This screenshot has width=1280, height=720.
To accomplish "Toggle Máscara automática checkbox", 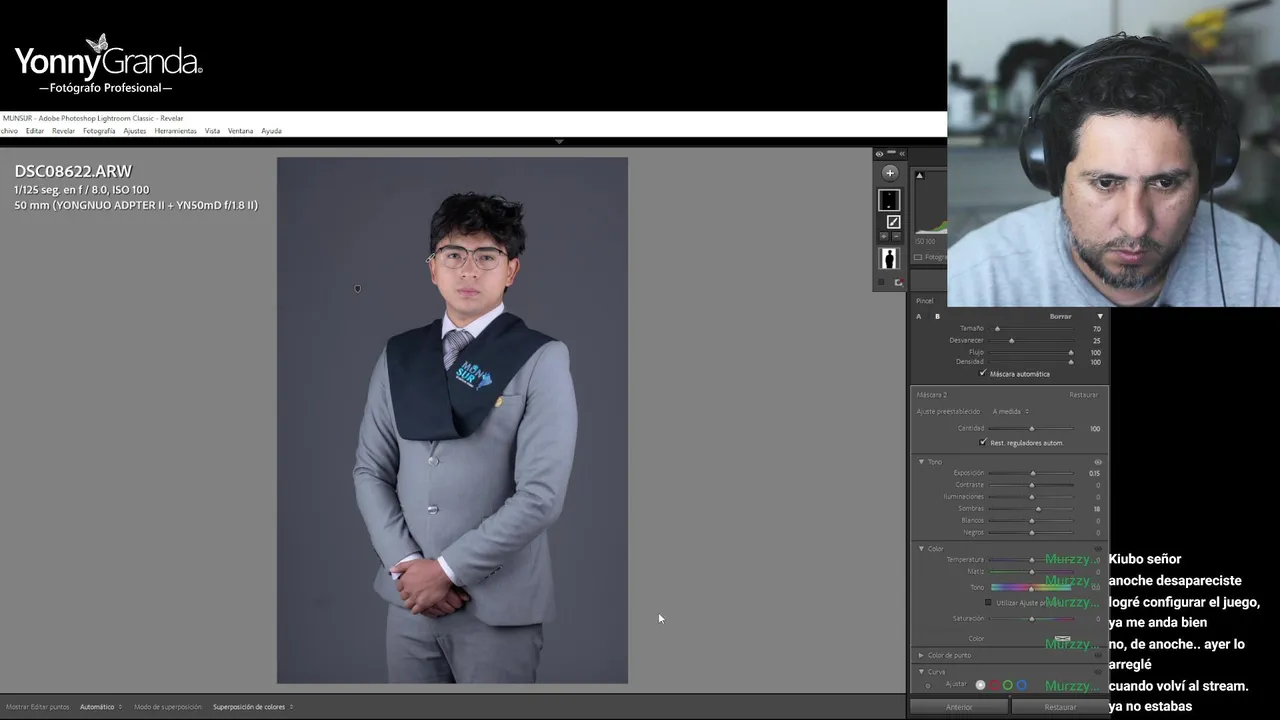I will [983, 373].
